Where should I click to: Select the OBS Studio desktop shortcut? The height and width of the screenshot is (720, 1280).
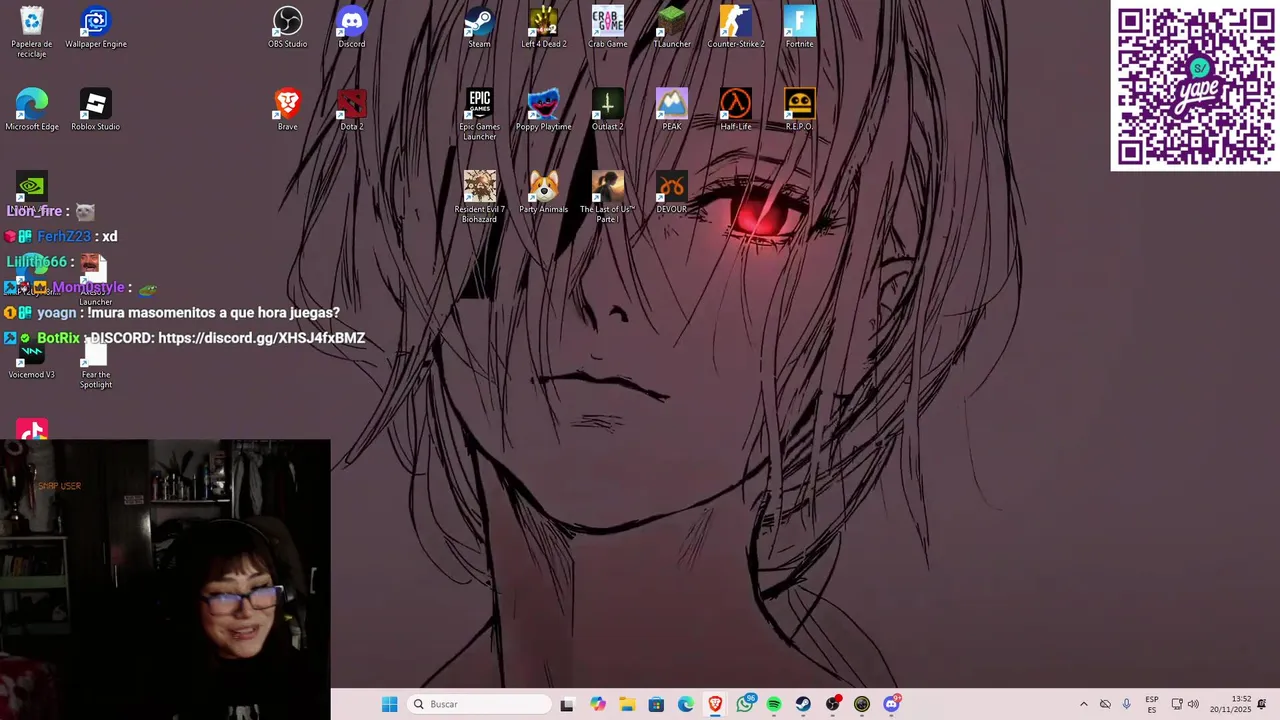click(x=288, y=28)
